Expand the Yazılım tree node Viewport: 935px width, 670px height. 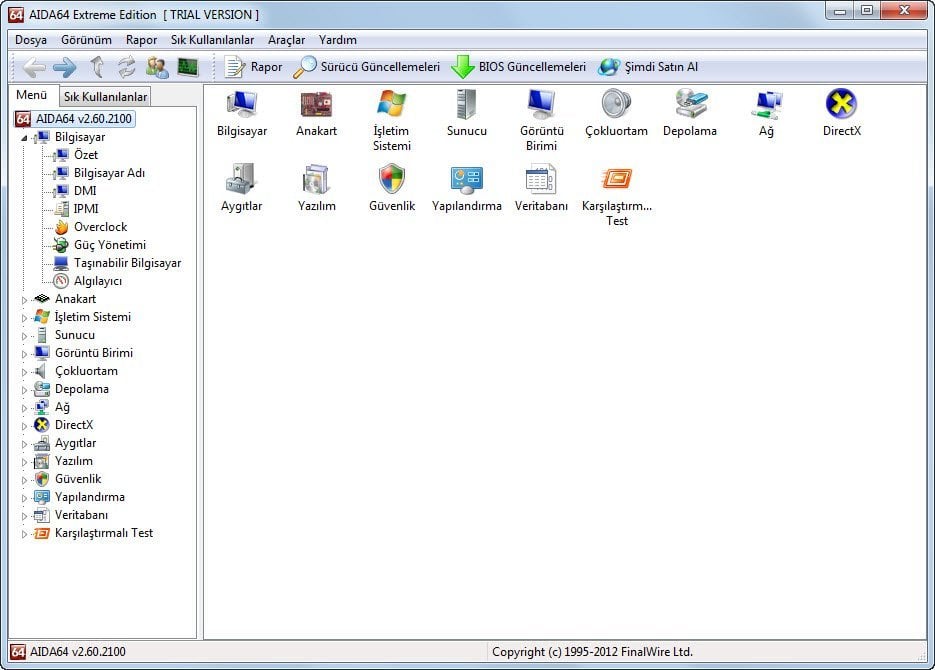pos(24,462)
